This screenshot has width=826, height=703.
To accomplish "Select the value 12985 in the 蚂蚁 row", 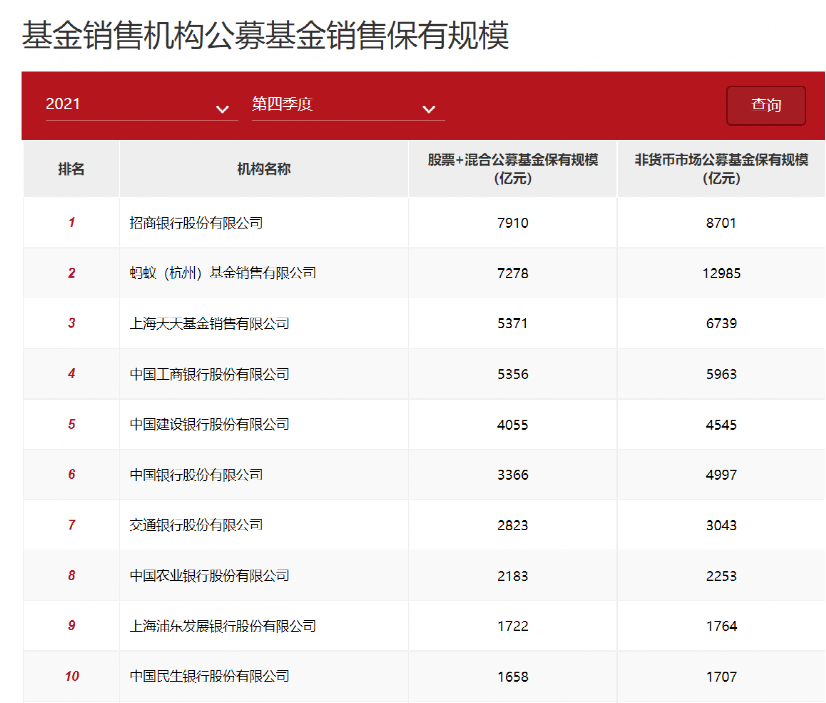I will click(721, 273).
